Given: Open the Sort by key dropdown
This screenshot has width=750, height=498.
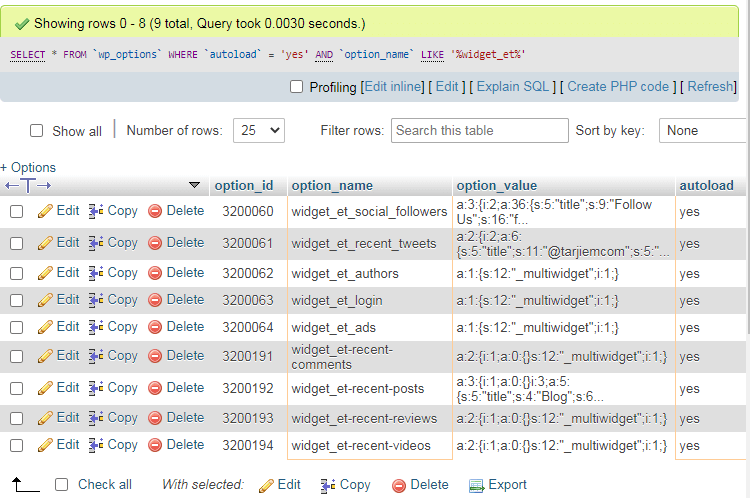Looking at the screenshot, I should (702, 131).
